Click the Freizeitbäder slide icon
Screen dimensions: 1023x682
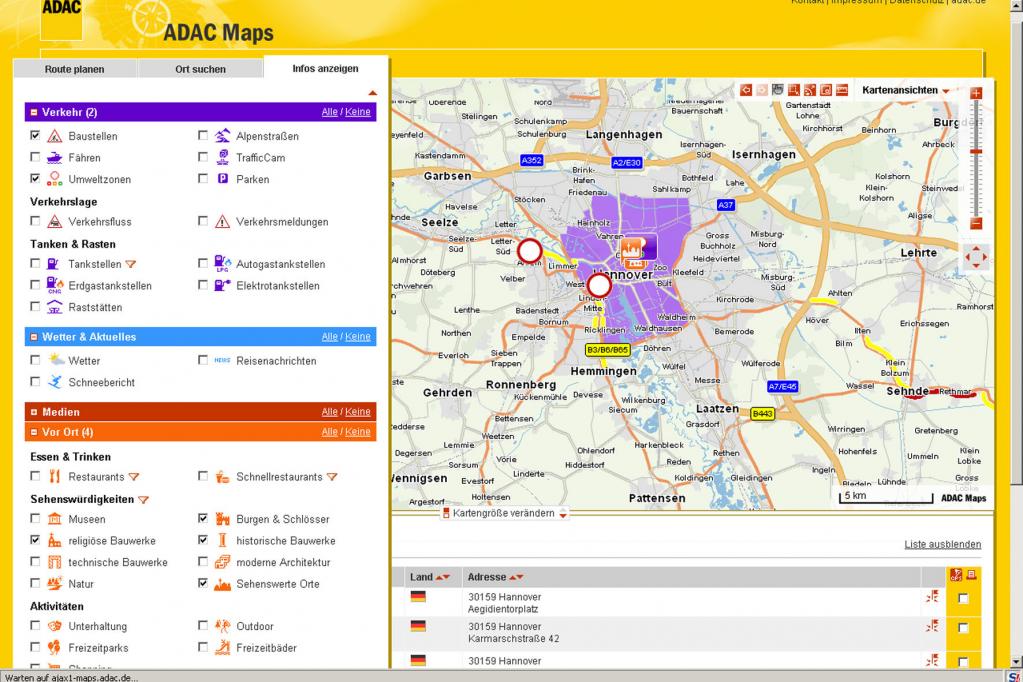(x=222, y=647)
